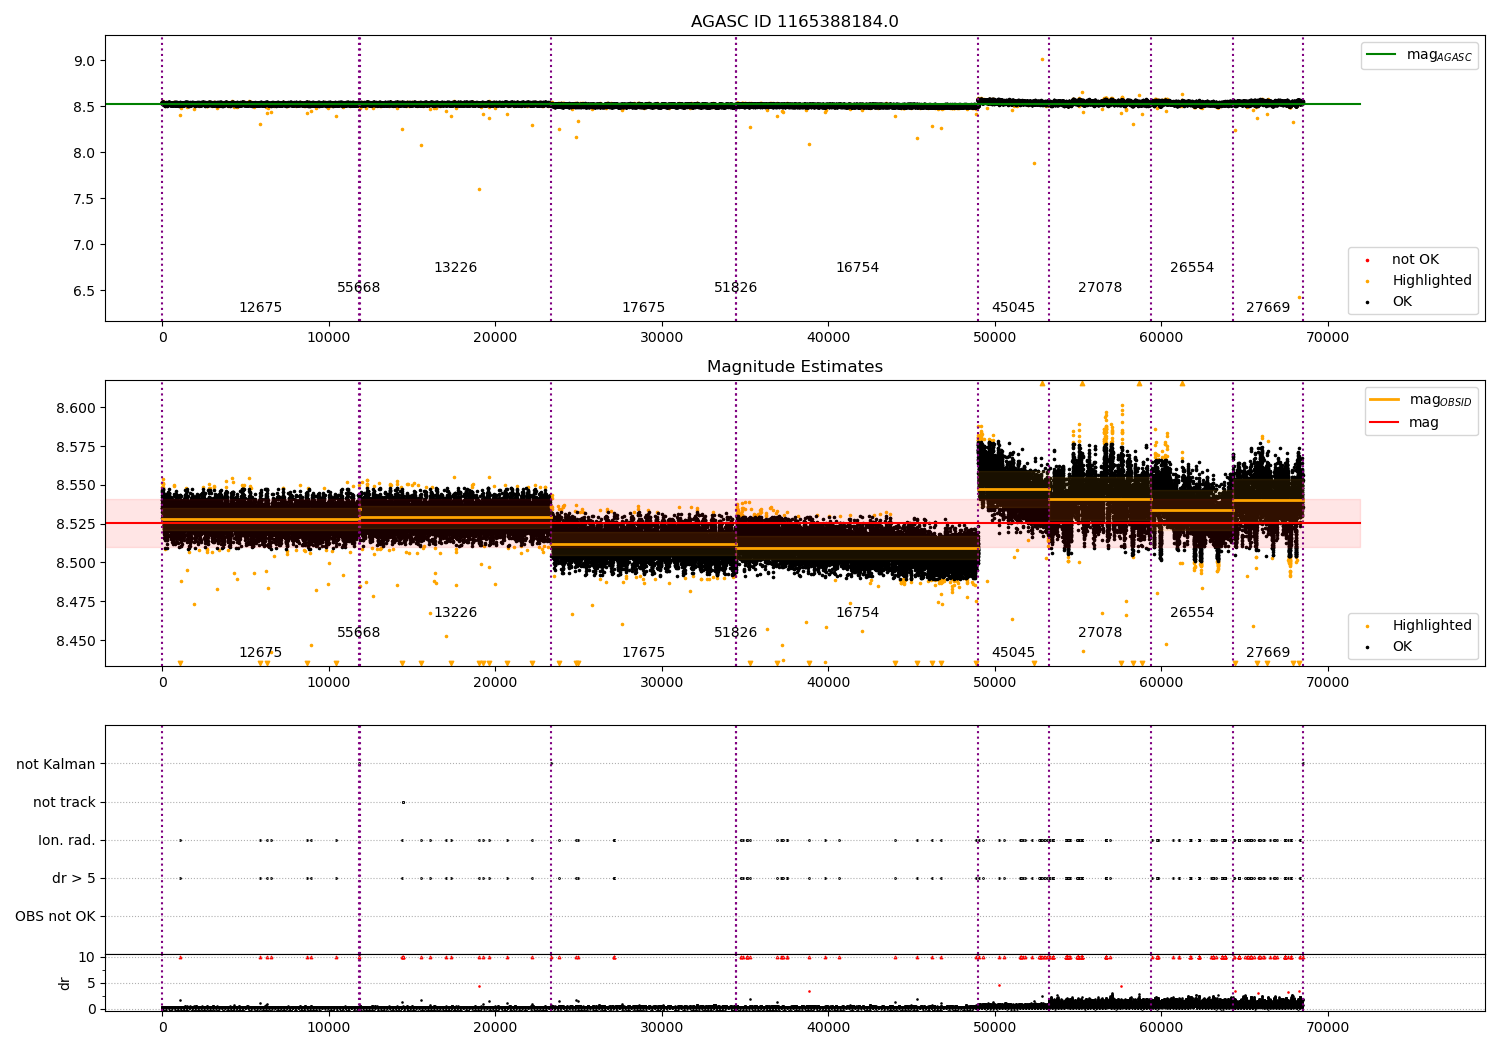
Task: Select "not OK" legend entry in top plot
Action: pyautogui.click(x=1415, y=260)
